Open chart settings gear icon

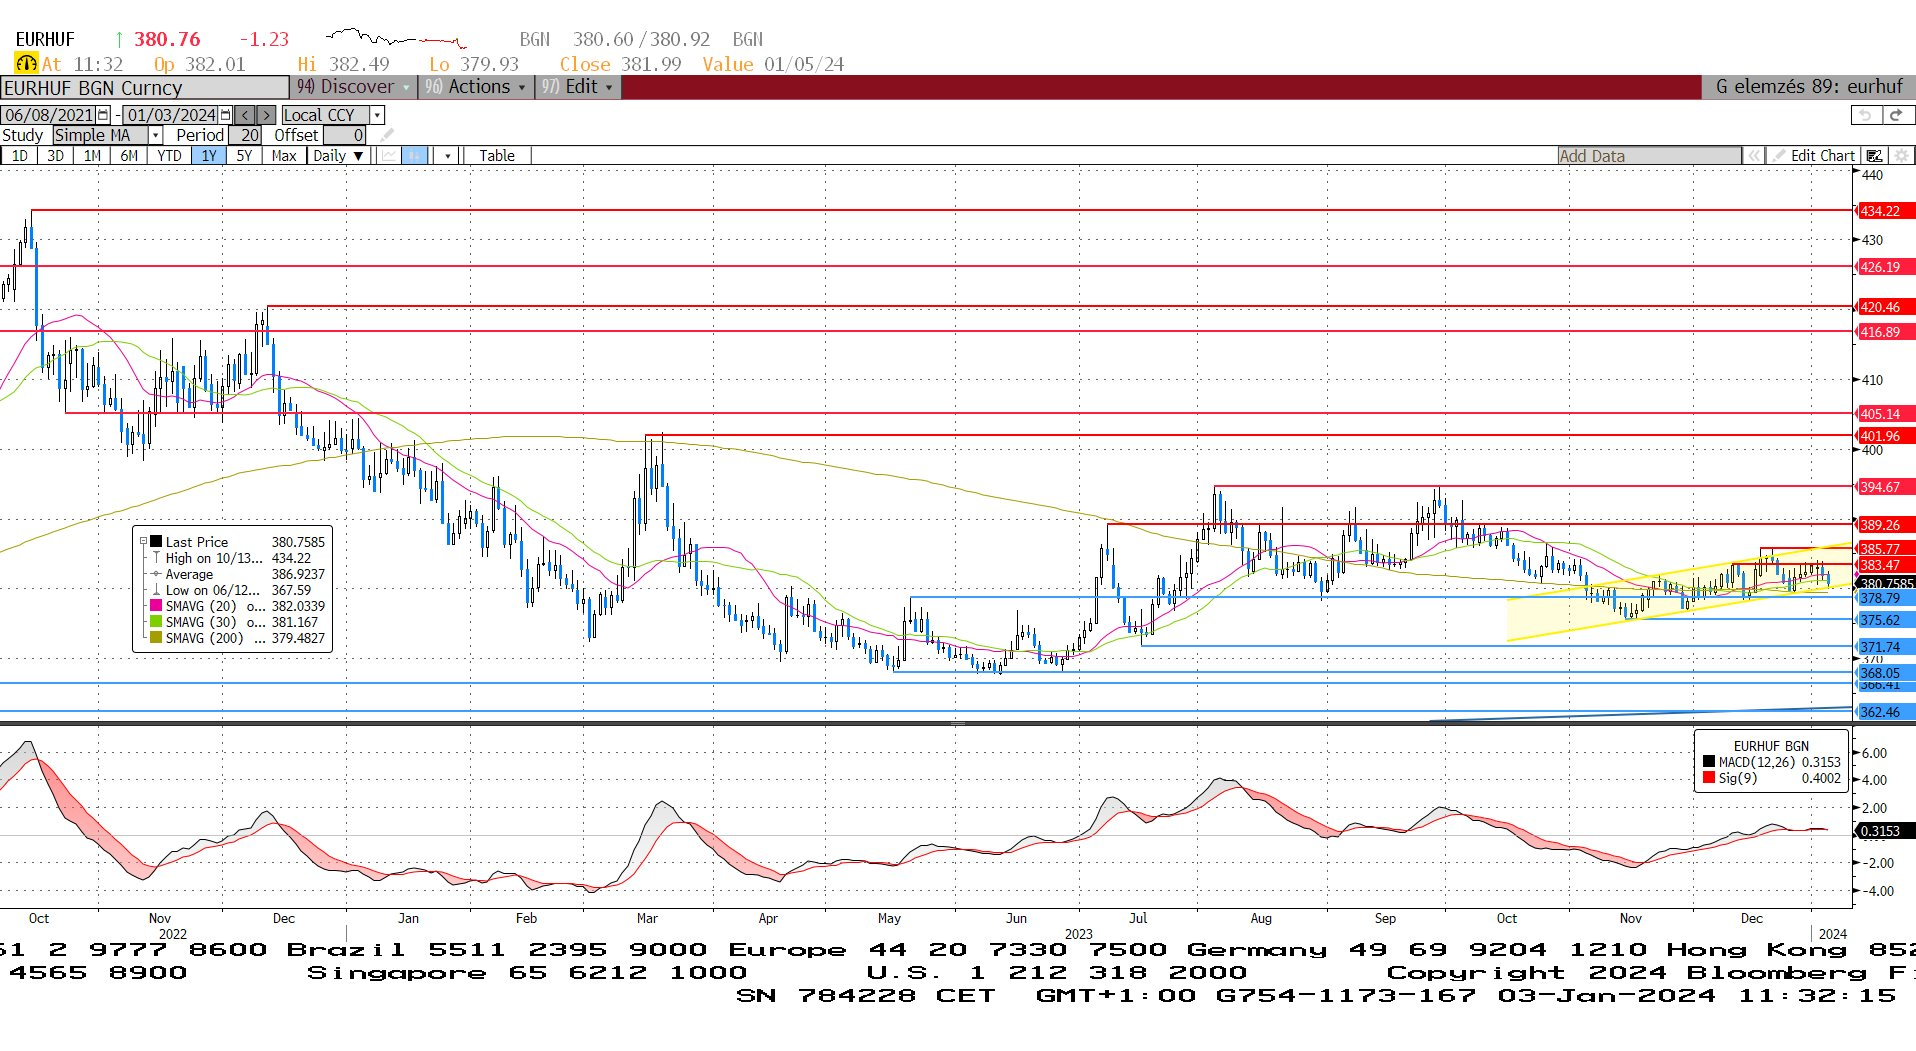pyautogui.click(x=1901, y=156)
